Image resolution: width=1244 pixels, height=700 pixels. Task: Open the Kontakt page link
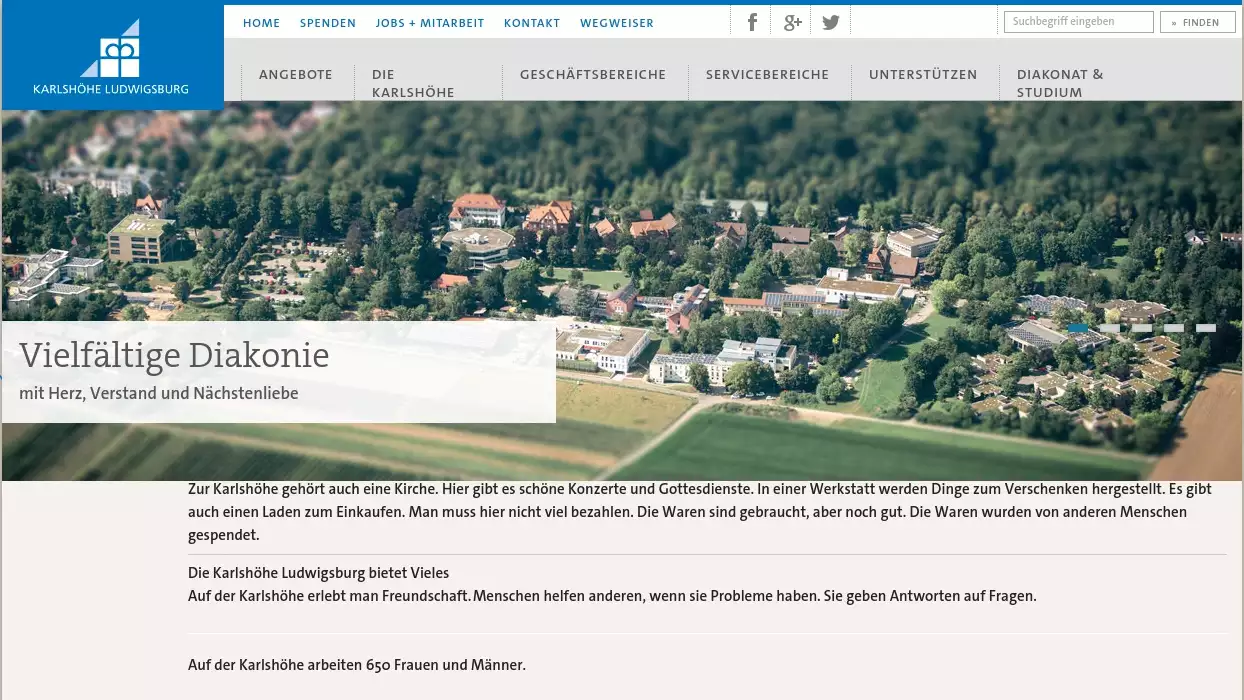531,23
